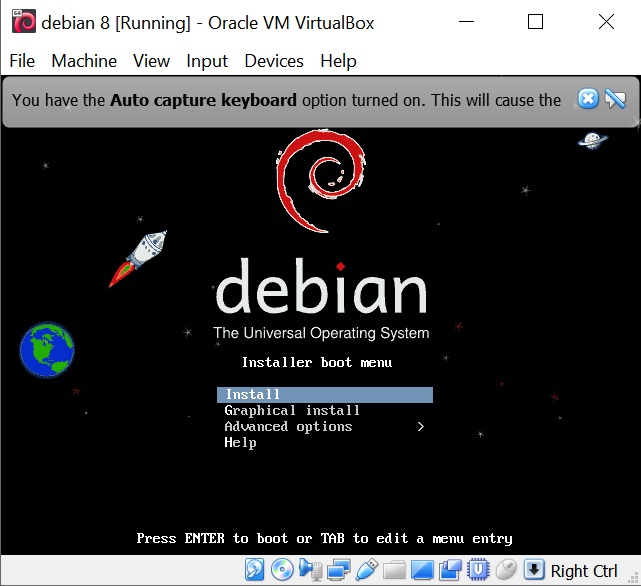Click the shared folders indicator
Viewport: 641px width, 586px height.
[394, 570]
